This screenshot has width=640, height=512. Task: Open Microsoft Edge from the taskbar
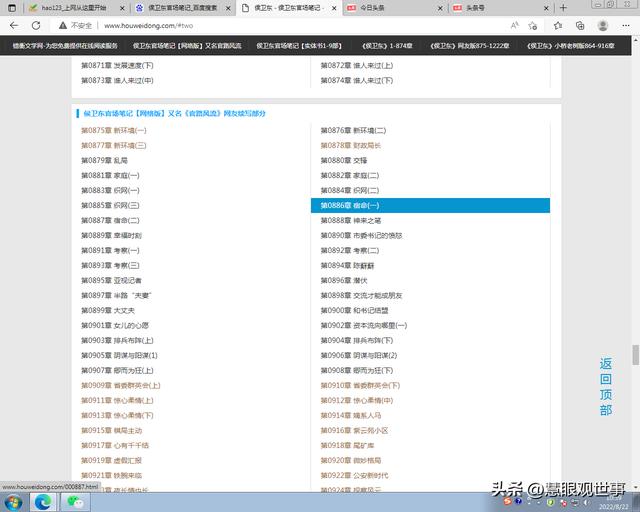pyautogui.click(x=42, y=502)
